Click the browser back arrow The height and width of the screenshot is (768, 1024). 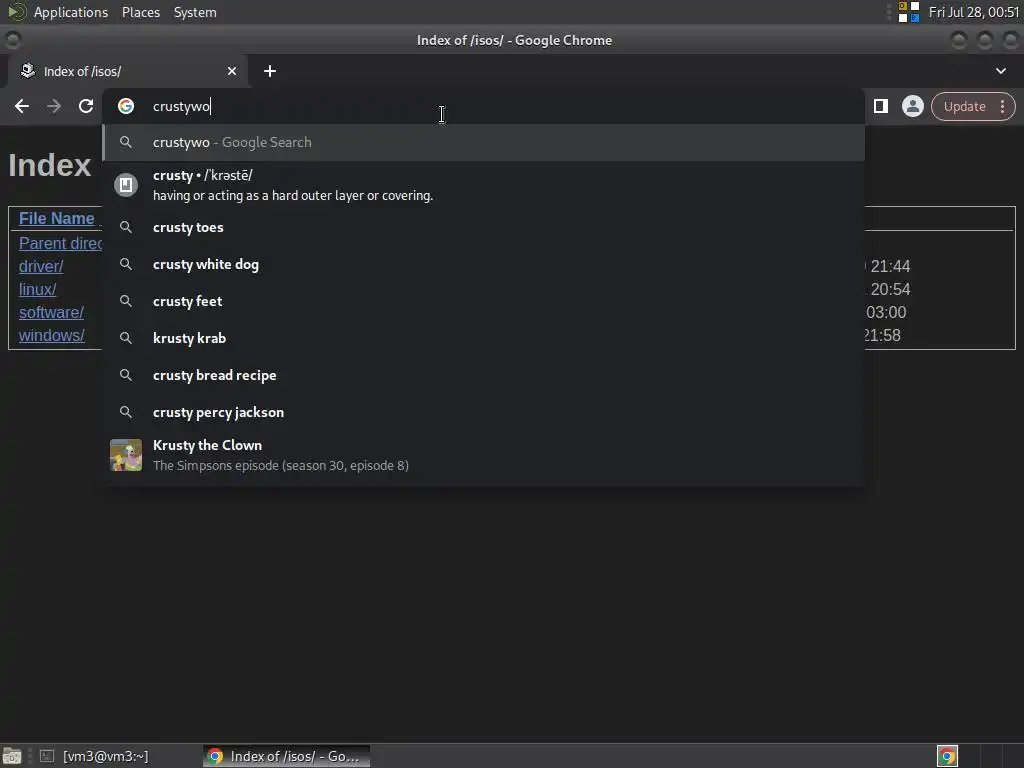click(x=22, y=106)
